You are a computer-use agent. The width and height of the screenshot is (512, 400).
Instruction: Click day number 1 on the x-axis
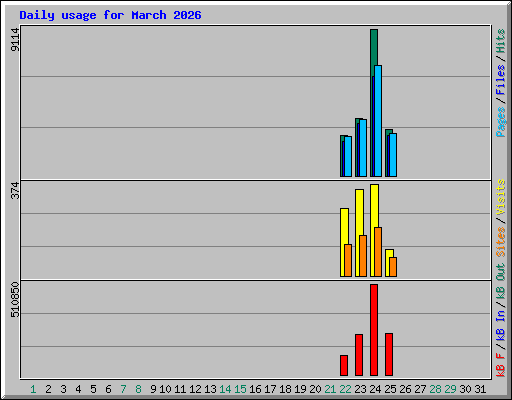click(33, 389)
